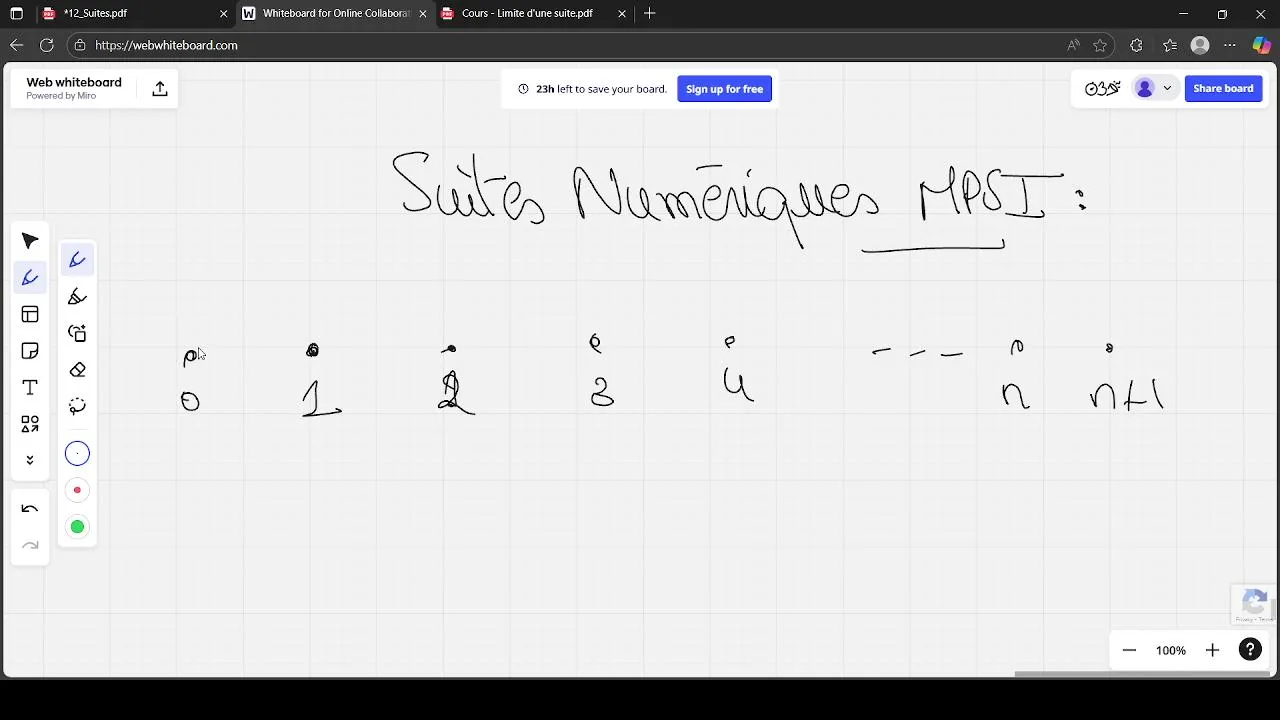Reload the page with browser refresh
Image resolution: width=1280 pixels, height=720 pixels.
click(46, 45)
